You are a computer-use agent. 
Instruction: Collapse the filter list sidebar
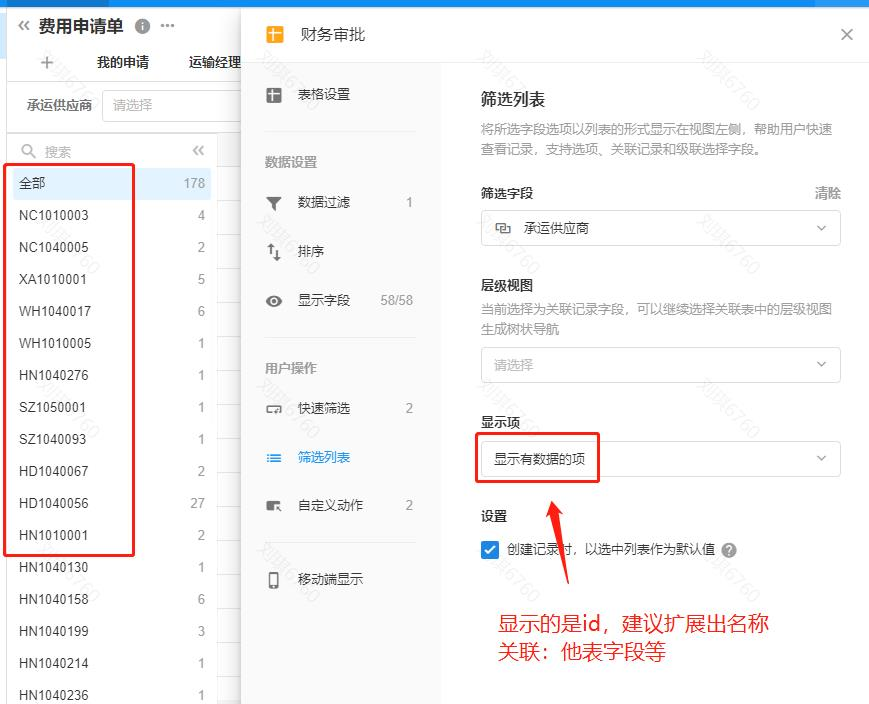coord(198,151)
